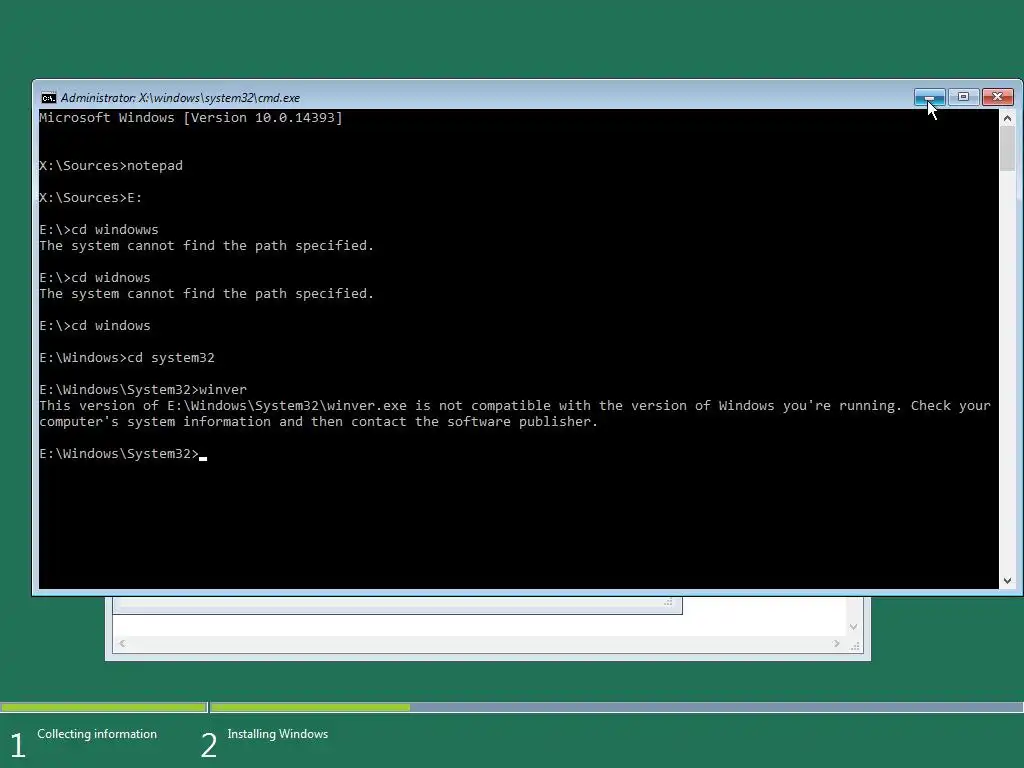
Task: Click the Collecting information progress bar
Action: click(104, 707)
